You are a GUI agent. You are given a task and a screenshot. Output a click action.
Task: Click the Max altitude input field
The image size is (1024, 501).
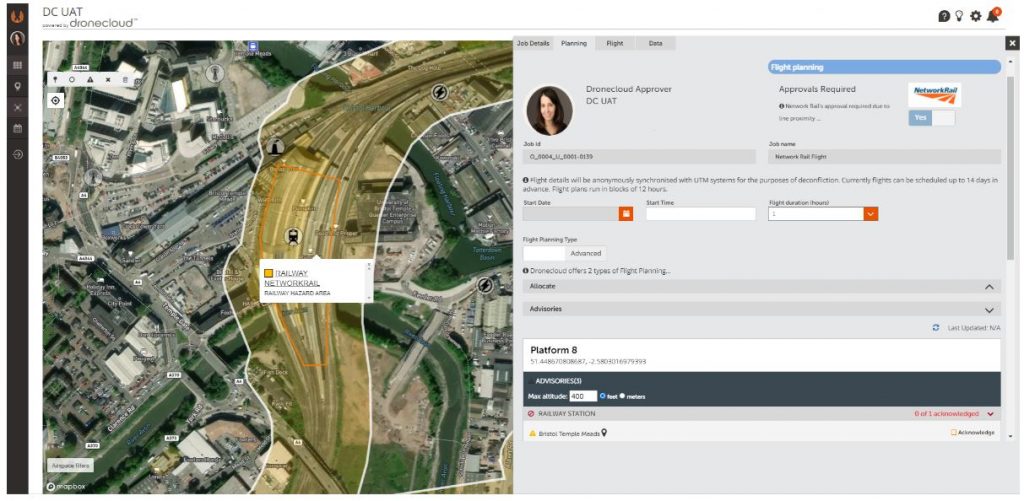(x=583, y=396)
